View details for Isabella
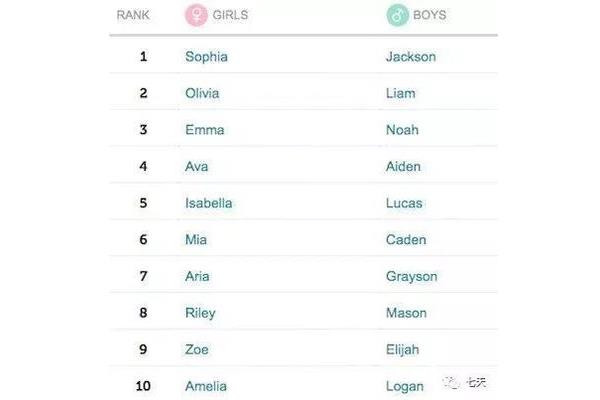This screenshot has height=400, width=600. (x=209, y=203)
